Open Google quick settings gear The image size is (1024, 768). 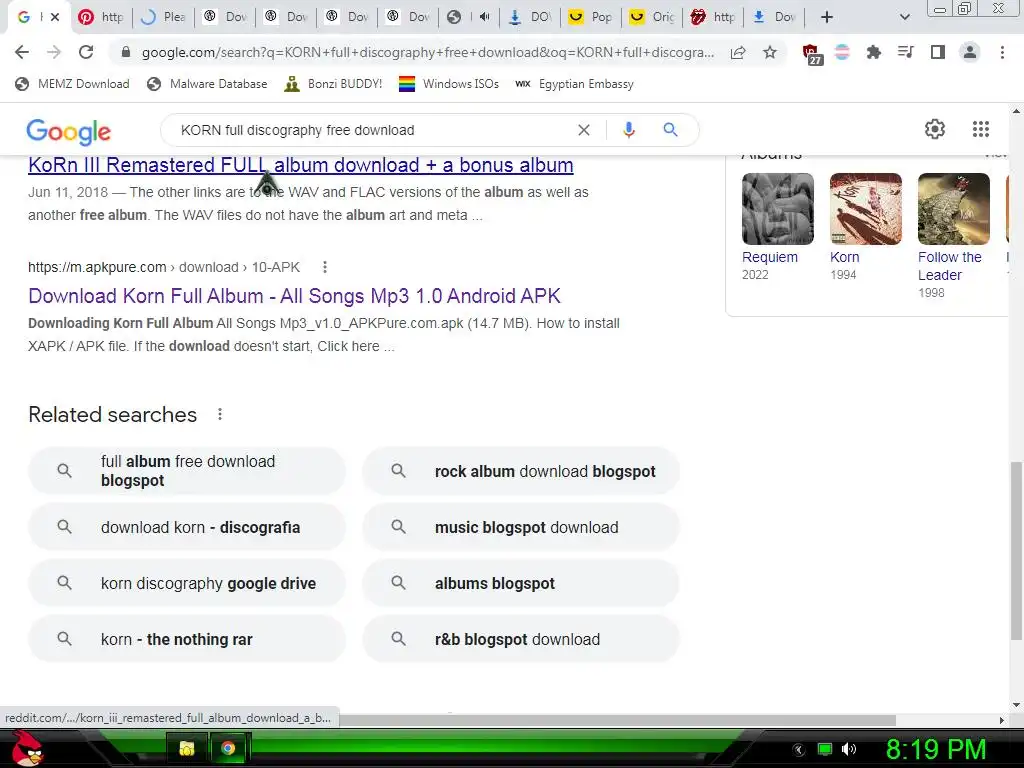coord(935,129)
